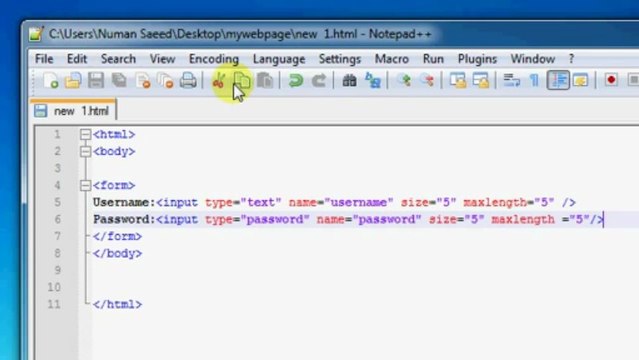The width and height of the screenshot is (639, 360).
Task: Click line number 11 in margin
Action: point(54,304)
